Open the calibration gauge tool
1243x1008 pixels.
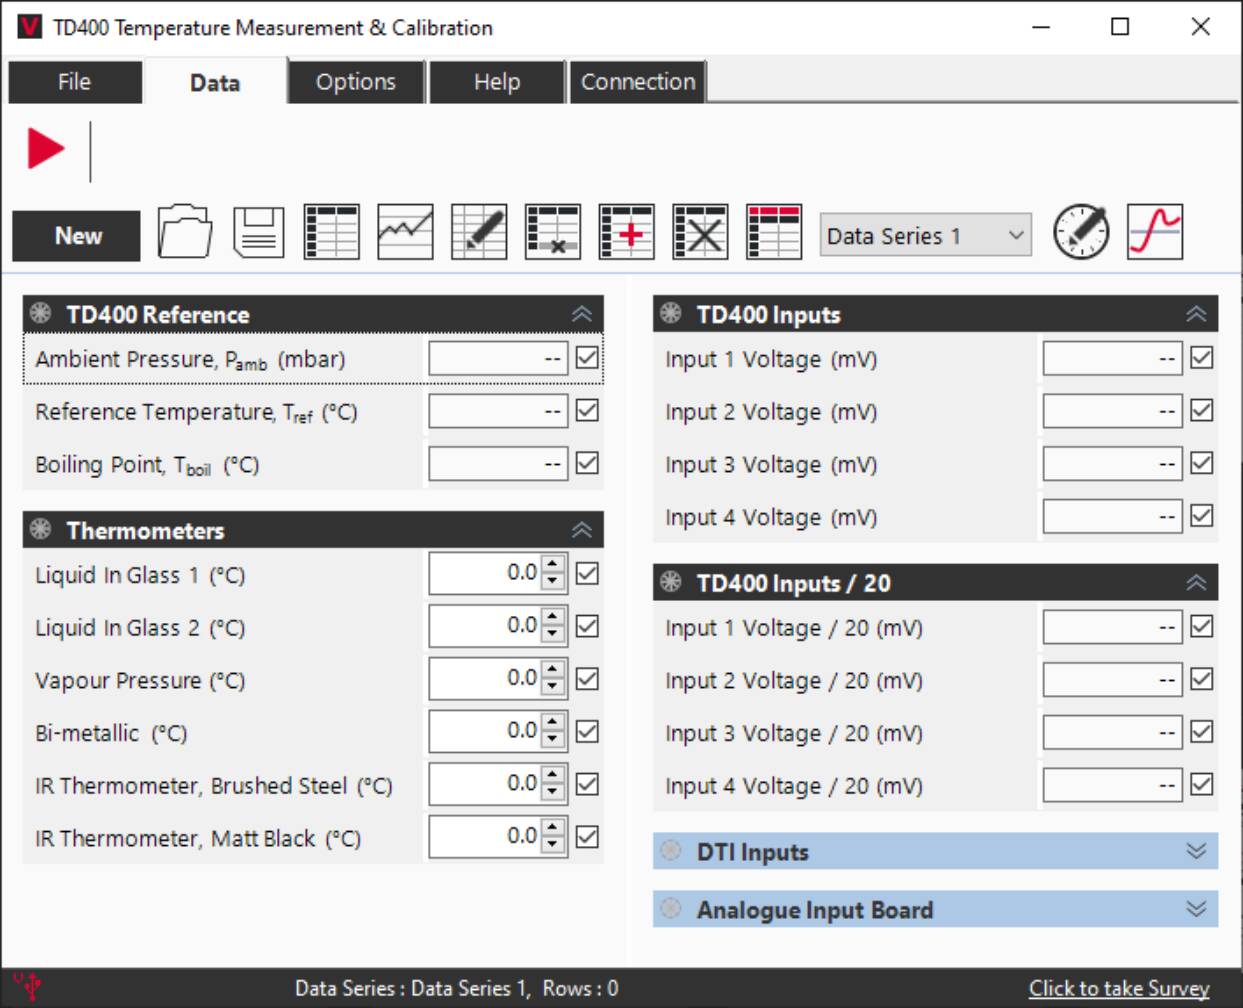[1080, 232]
